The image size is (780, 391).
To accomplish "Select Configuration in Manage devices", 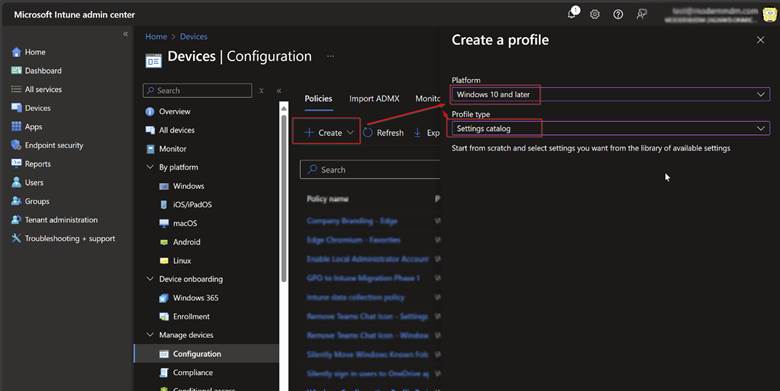I will point(206,354).
